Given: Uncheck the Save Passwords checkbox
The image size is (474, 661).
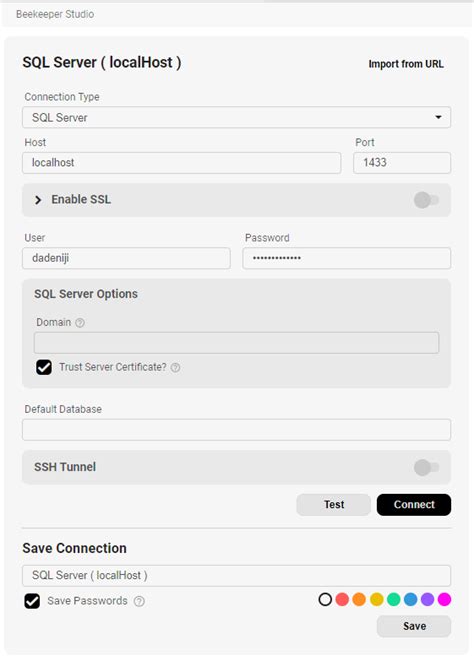Looking at the screenshot, I should (x=32, y=601).
